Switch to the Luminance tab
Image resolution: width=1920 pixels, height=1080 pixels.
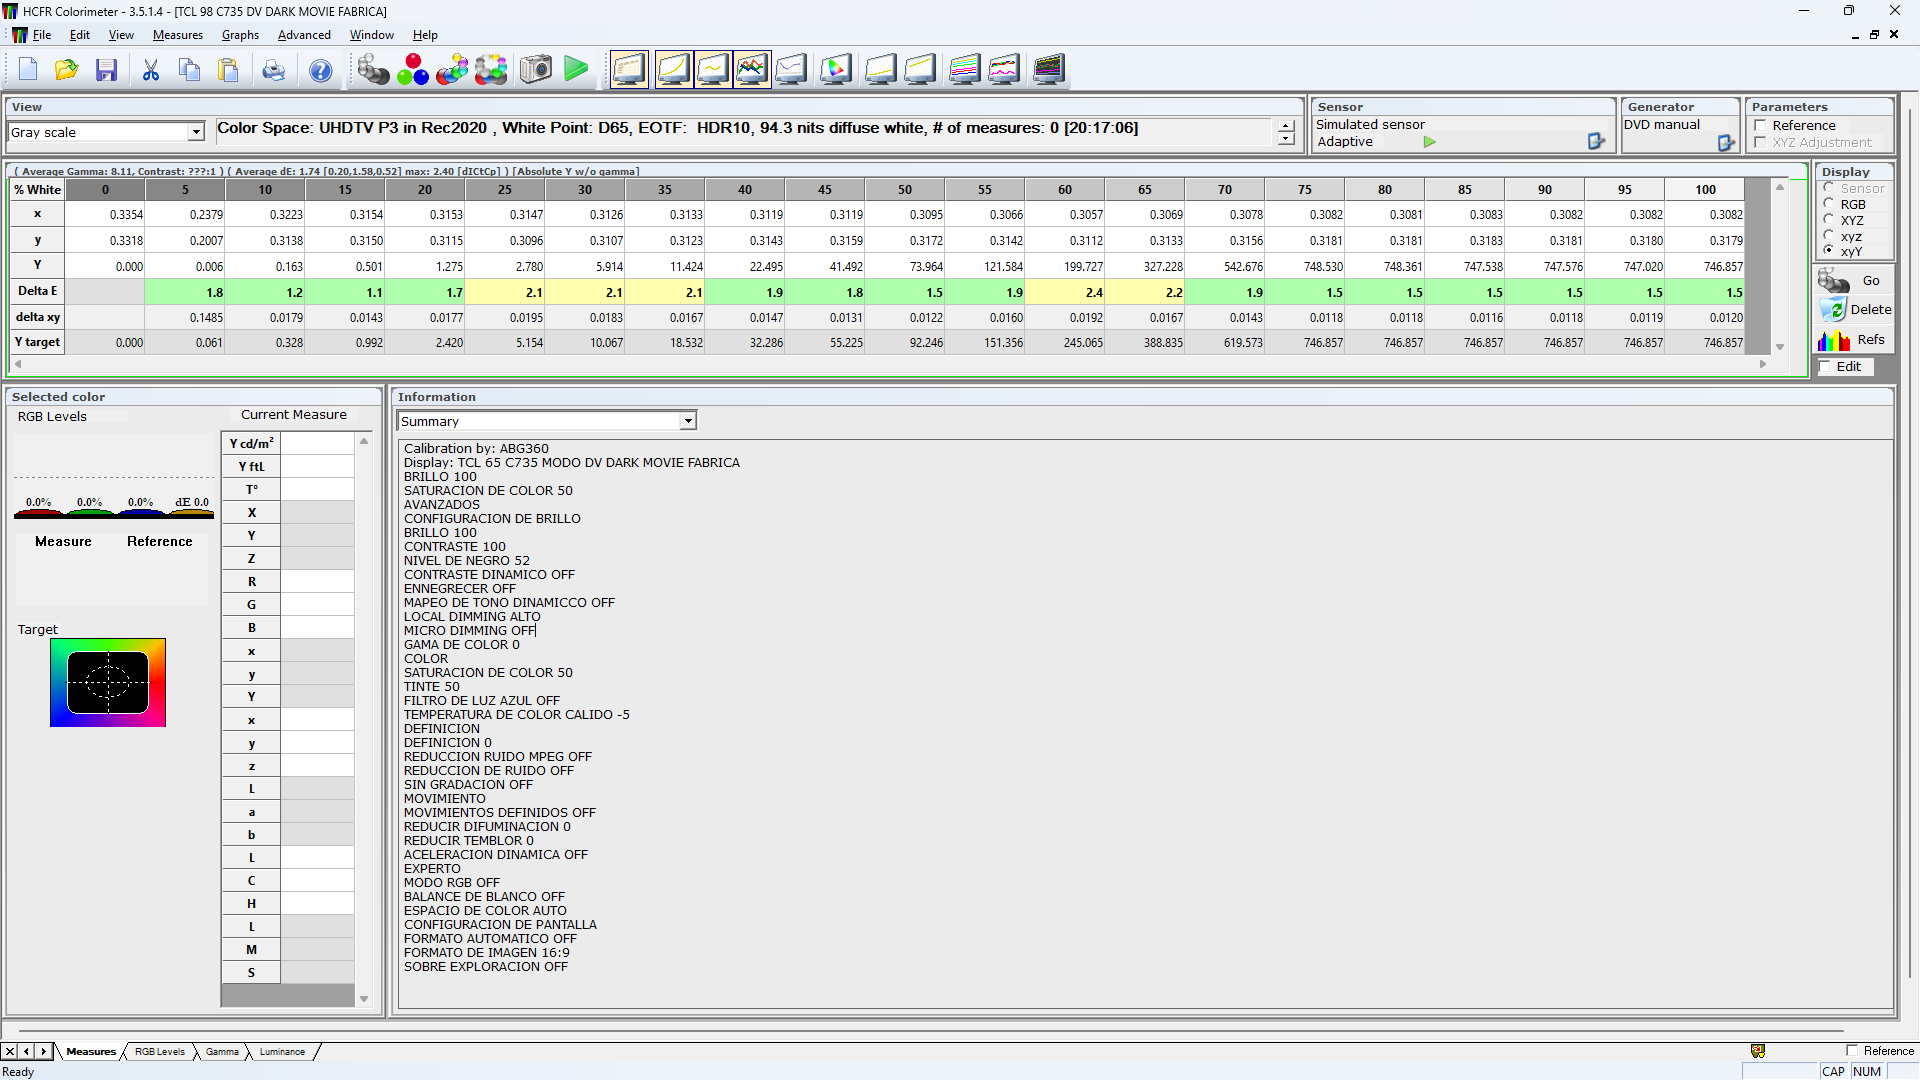coord(282,1051)
